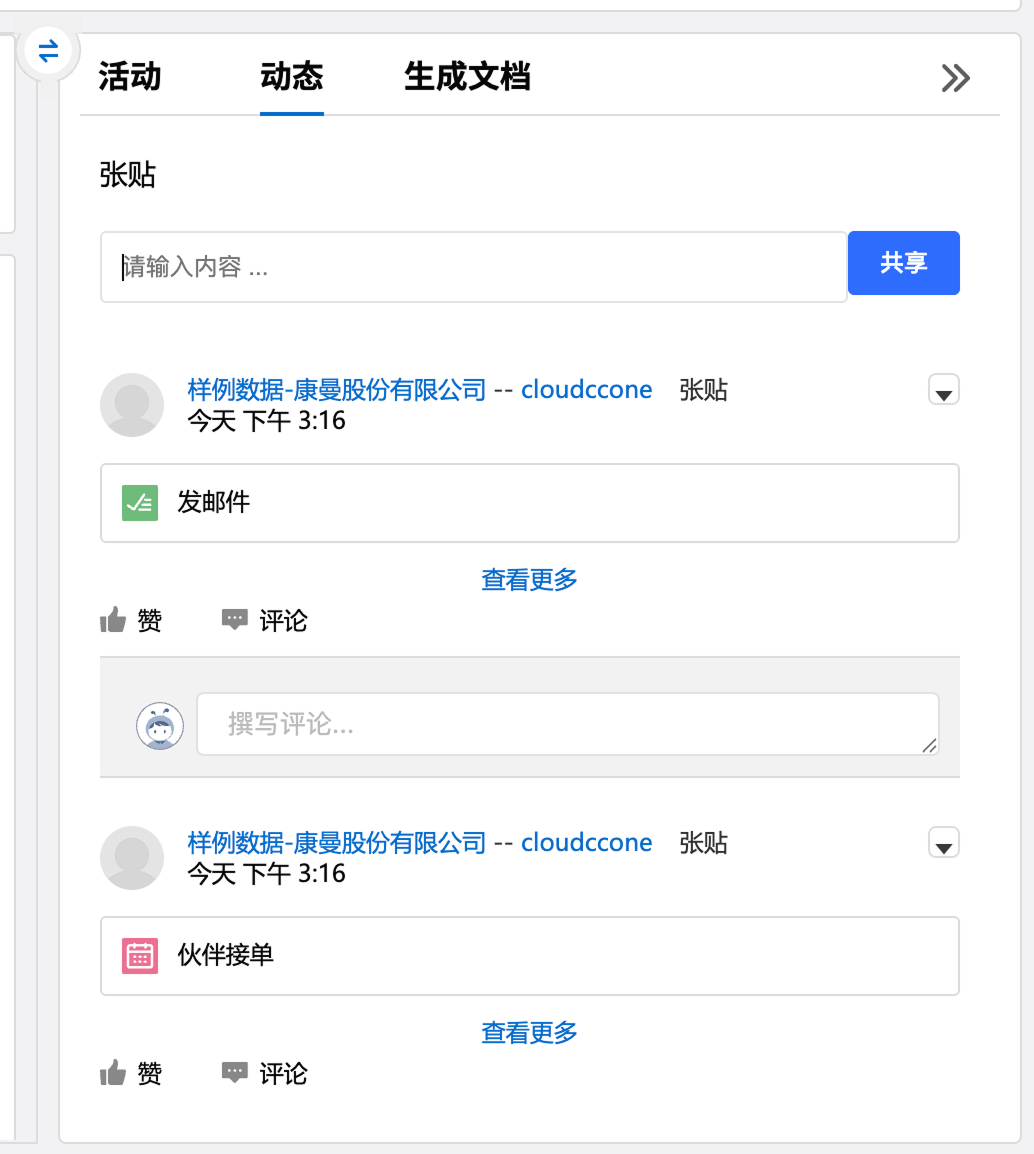Open dropdown arrow on 发邮件 post
Image resolution: width=1034 pixels, height=1154 pixels.
[943, 391]
